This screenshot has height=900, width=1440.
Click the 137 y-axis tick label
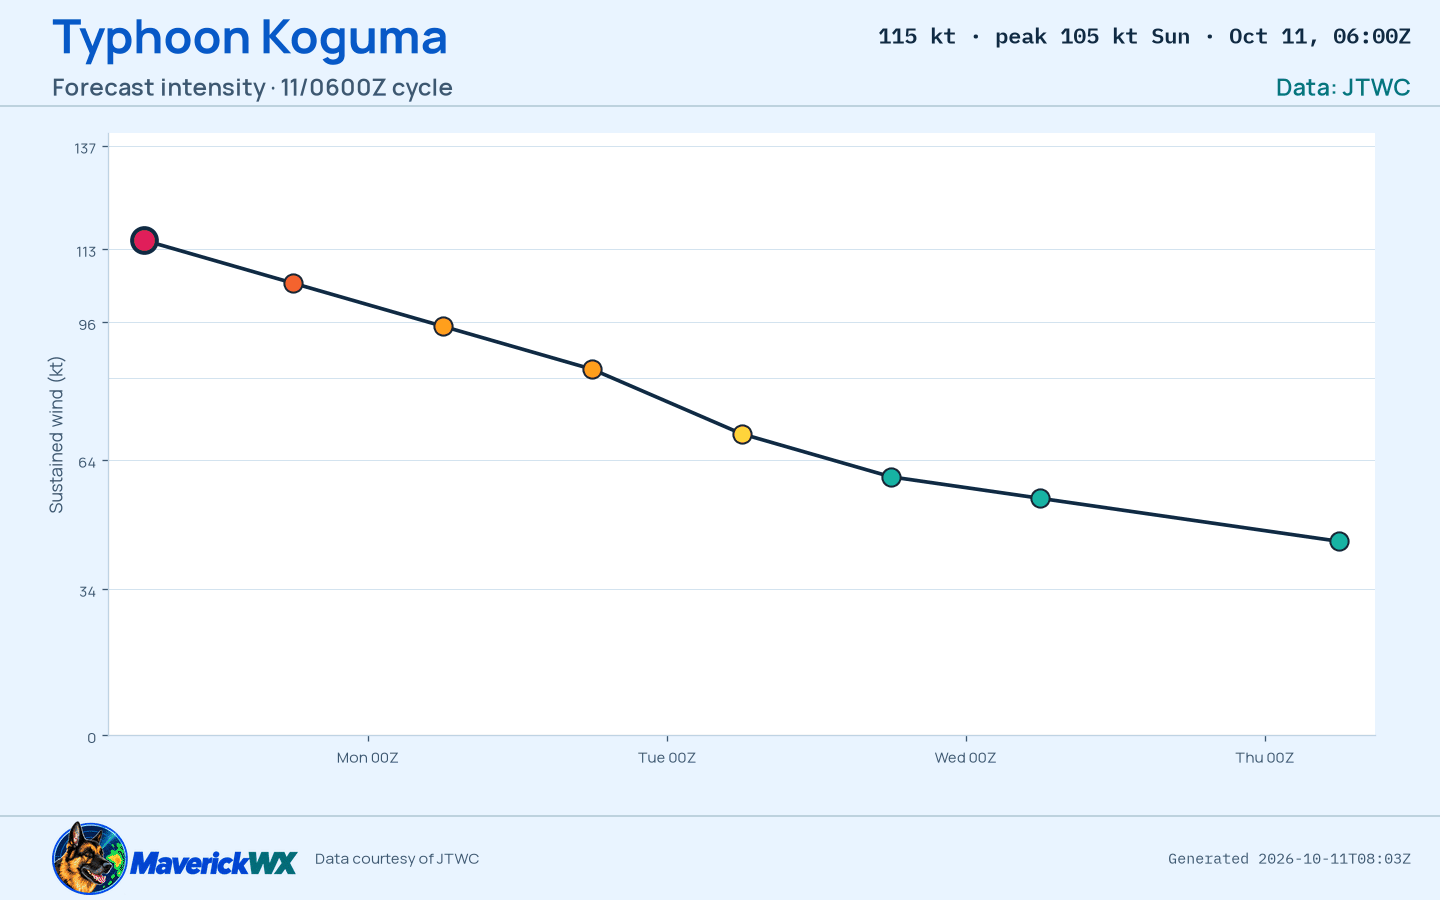coord(85,148)
